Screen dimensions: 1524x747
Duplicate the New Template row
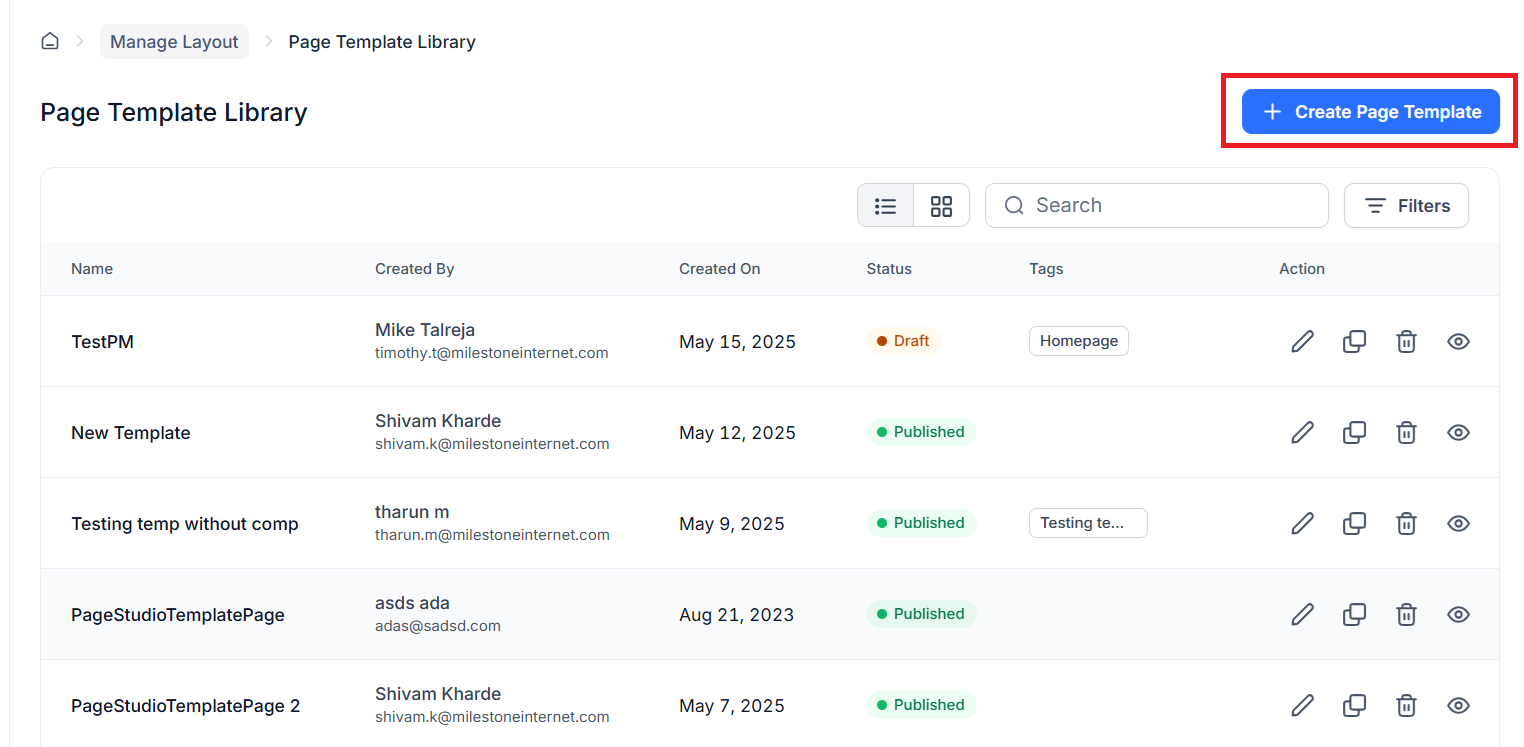pyautogui.click(x=1355, y=433)
